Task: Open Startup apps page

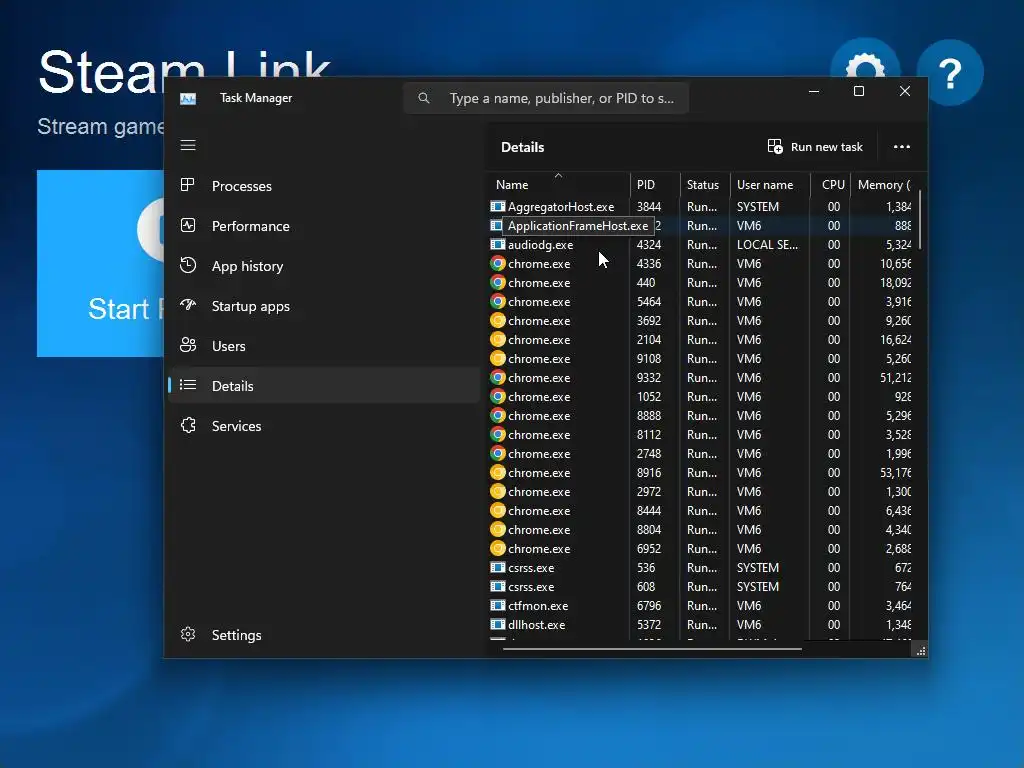Action: [x=324, y=306]
